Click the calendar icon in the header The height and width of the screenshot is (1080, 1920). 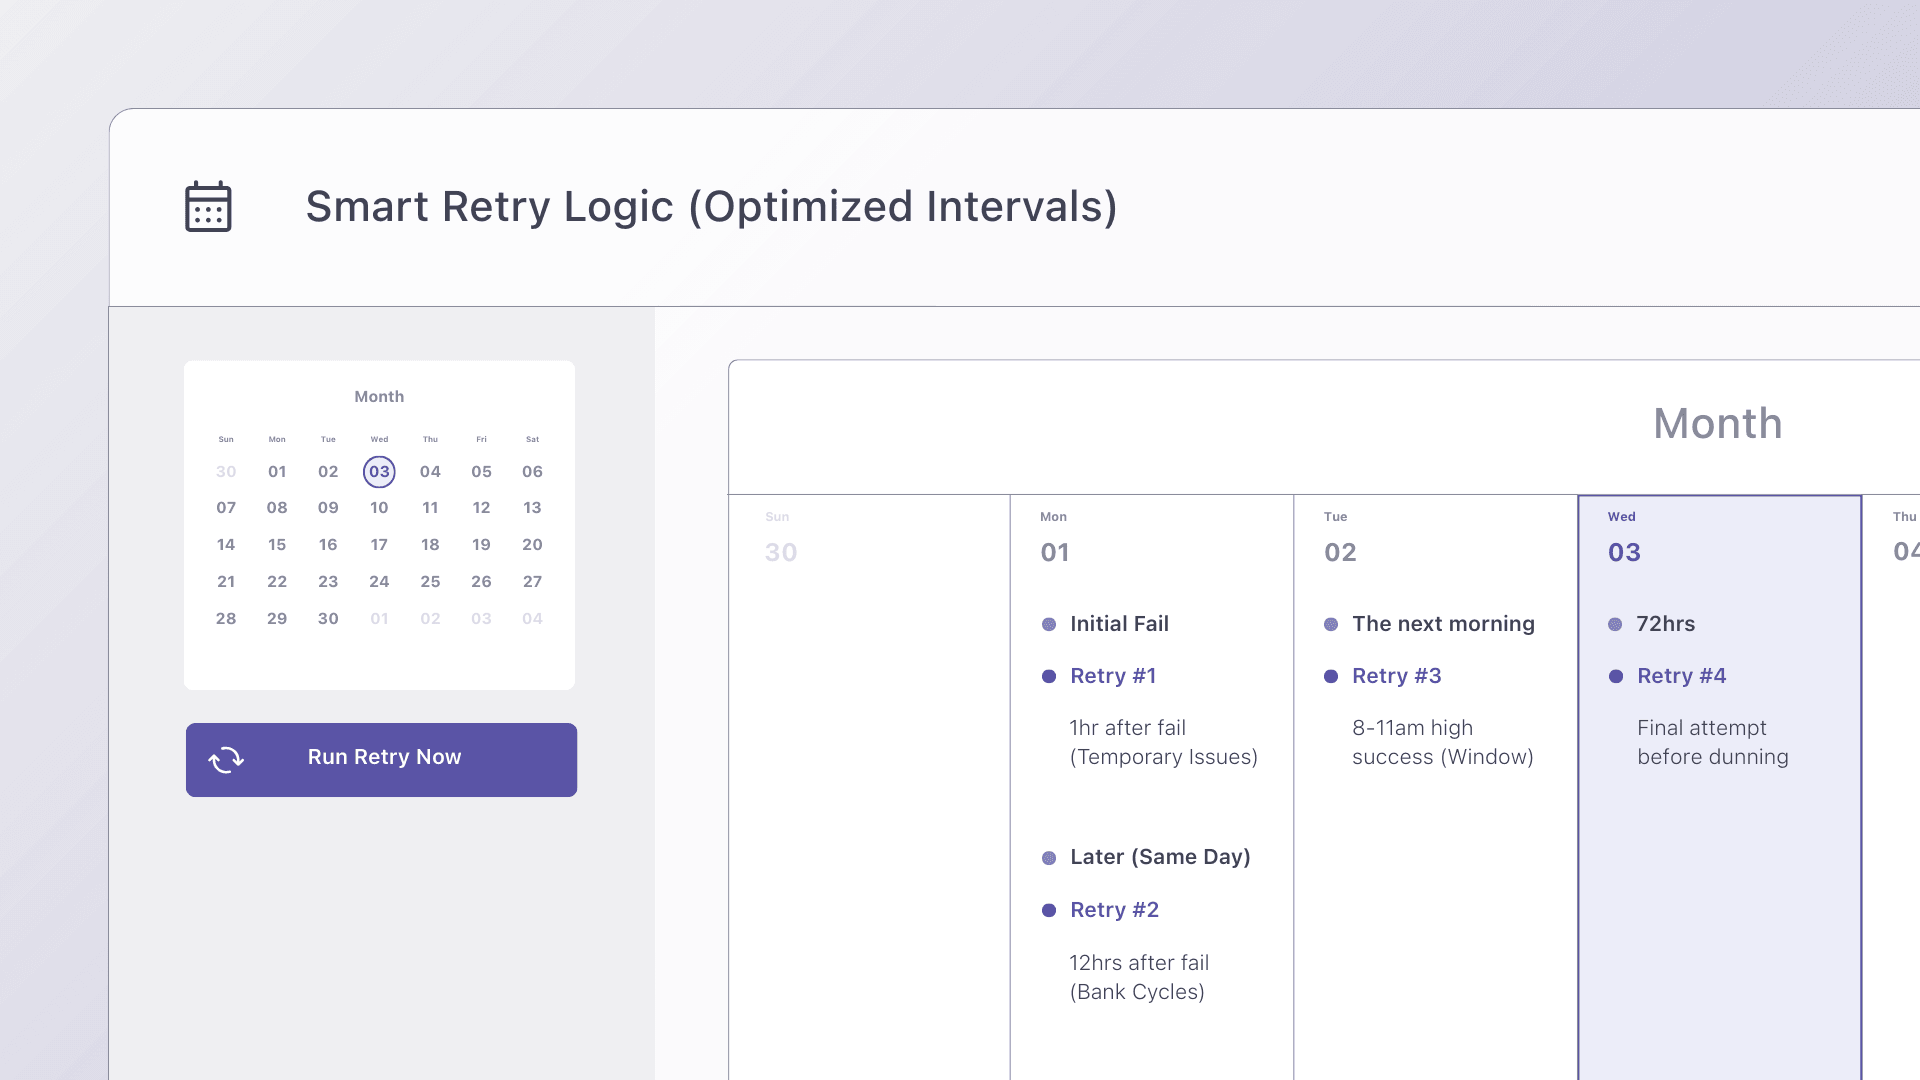[208, 207]
